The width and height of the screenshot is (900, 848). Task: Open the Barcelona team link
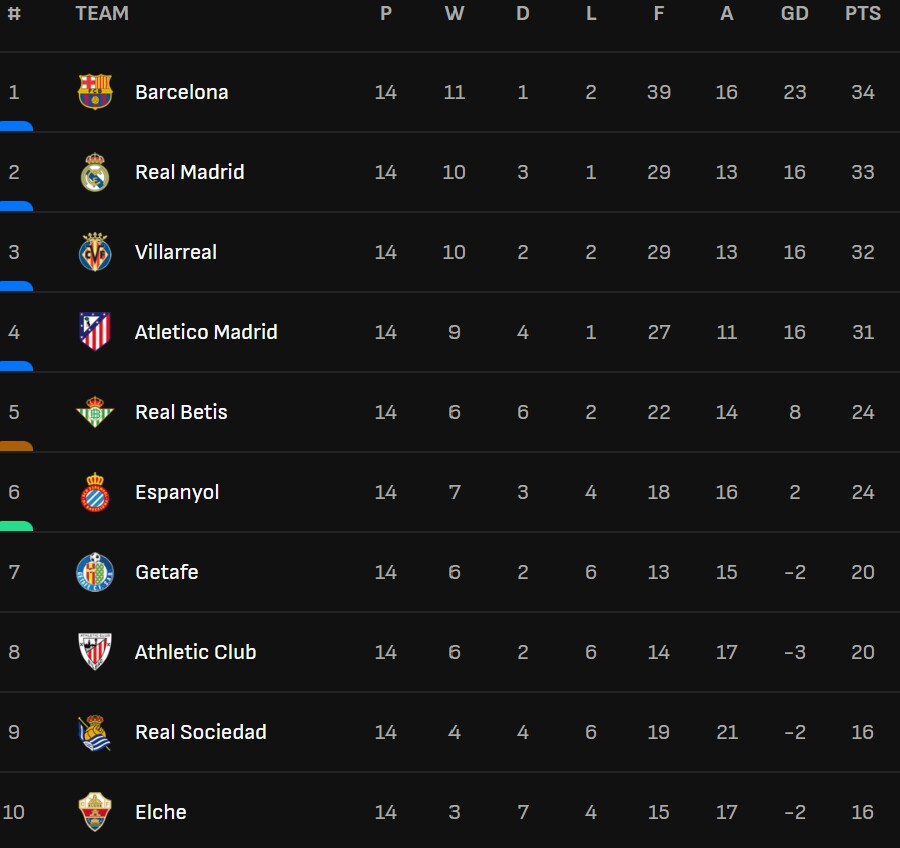(x=181, y=92)
